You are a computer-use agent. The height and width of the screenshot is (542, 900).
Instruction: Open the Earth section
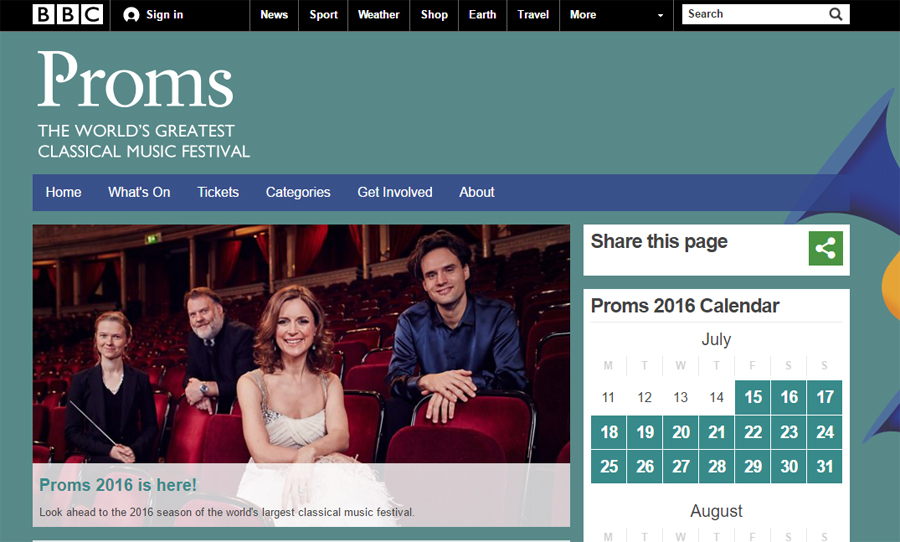pos(482,15)
